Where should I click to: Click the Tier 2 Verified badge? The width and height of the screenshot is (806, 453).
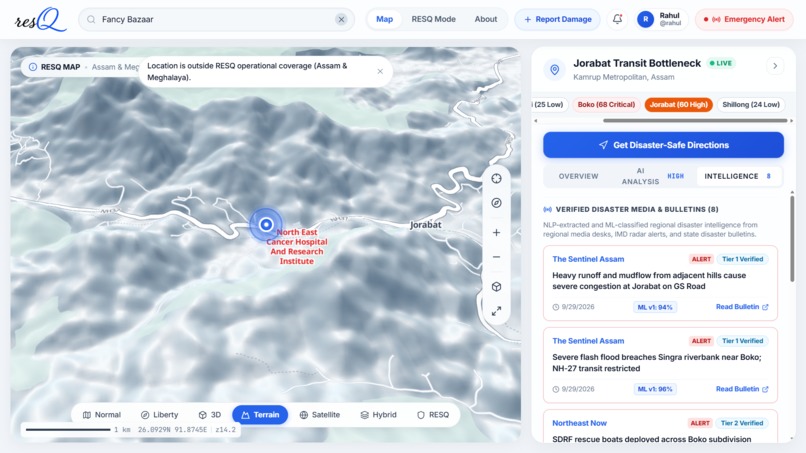pyautogui.click(x=741, y=423)
